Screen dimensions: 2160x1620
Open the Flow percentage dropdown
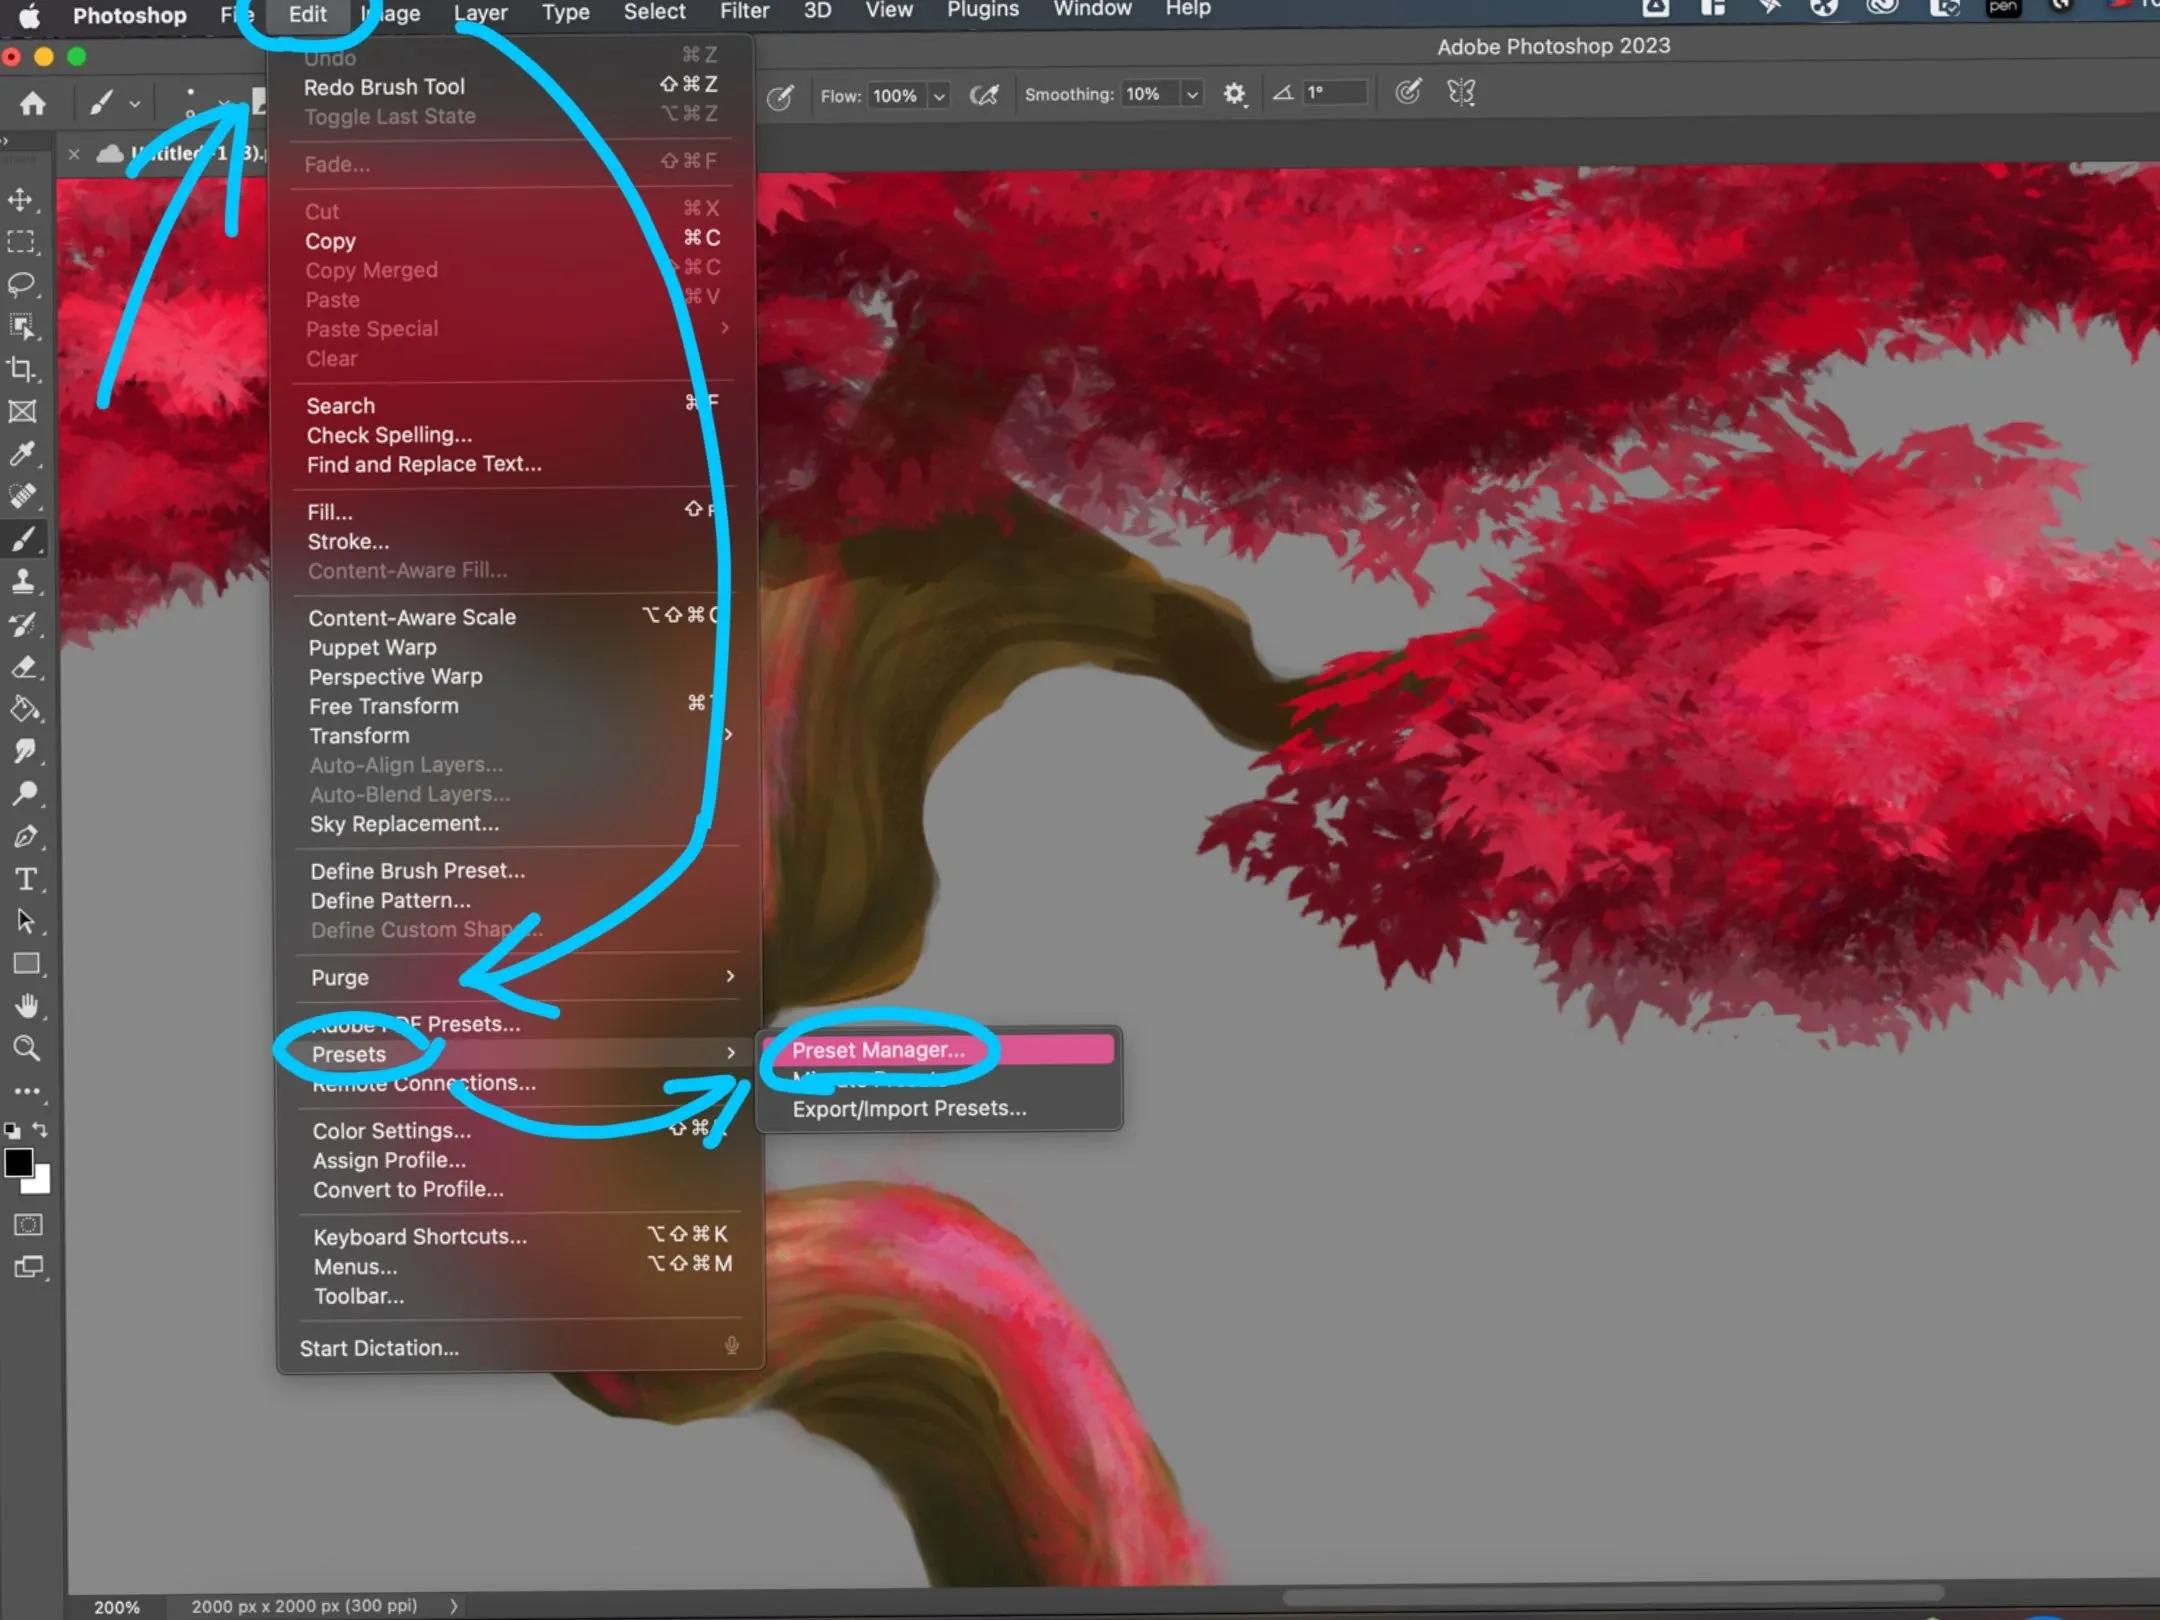[939, 96]
